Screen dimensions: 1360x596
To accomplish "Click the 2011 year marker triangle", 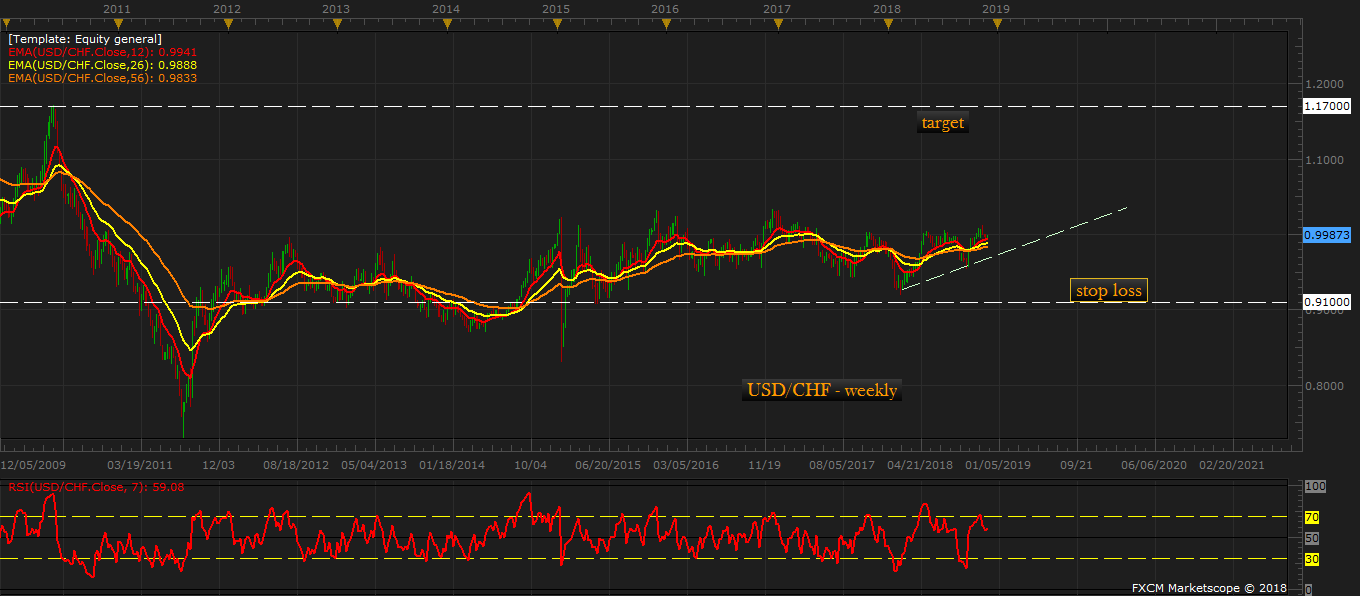I will (x=118, y=25).
